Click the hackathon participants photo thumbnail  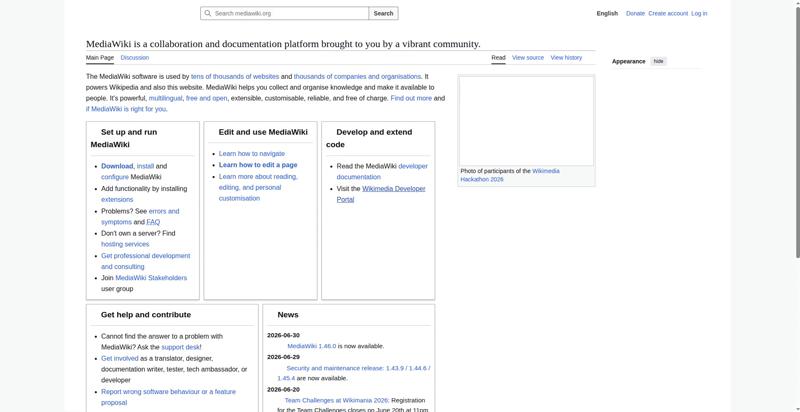[x=527, y=121]
